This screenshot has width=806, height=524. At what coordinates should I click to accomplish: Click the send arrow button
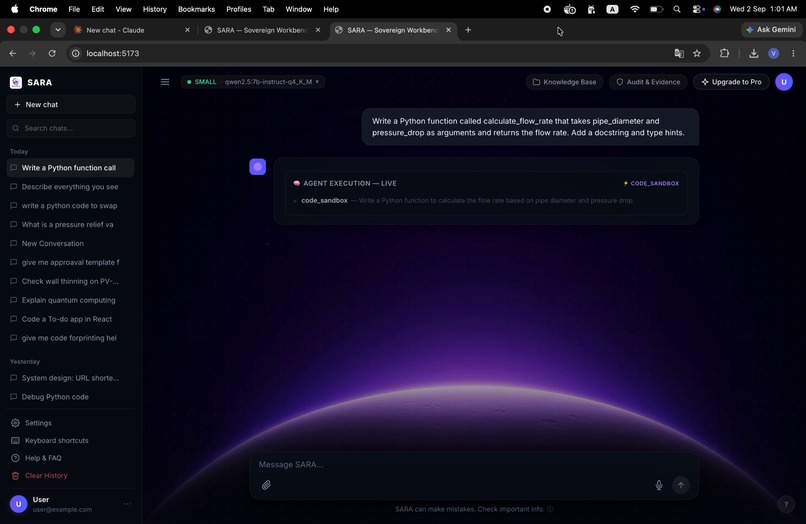coord(681,485)
